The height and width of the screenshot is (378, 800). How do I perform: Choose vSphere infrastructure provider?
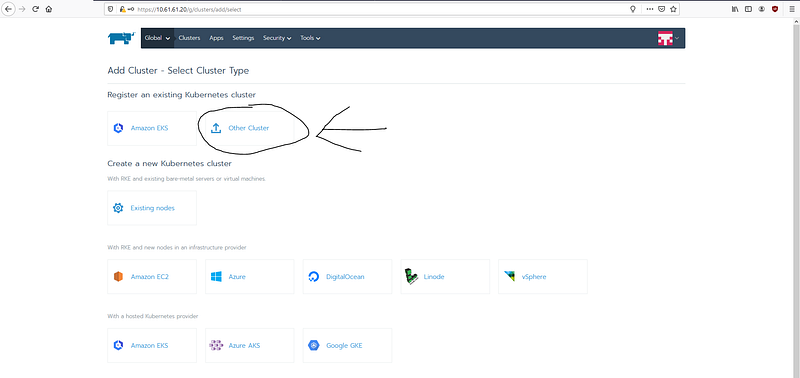(543, 276)
